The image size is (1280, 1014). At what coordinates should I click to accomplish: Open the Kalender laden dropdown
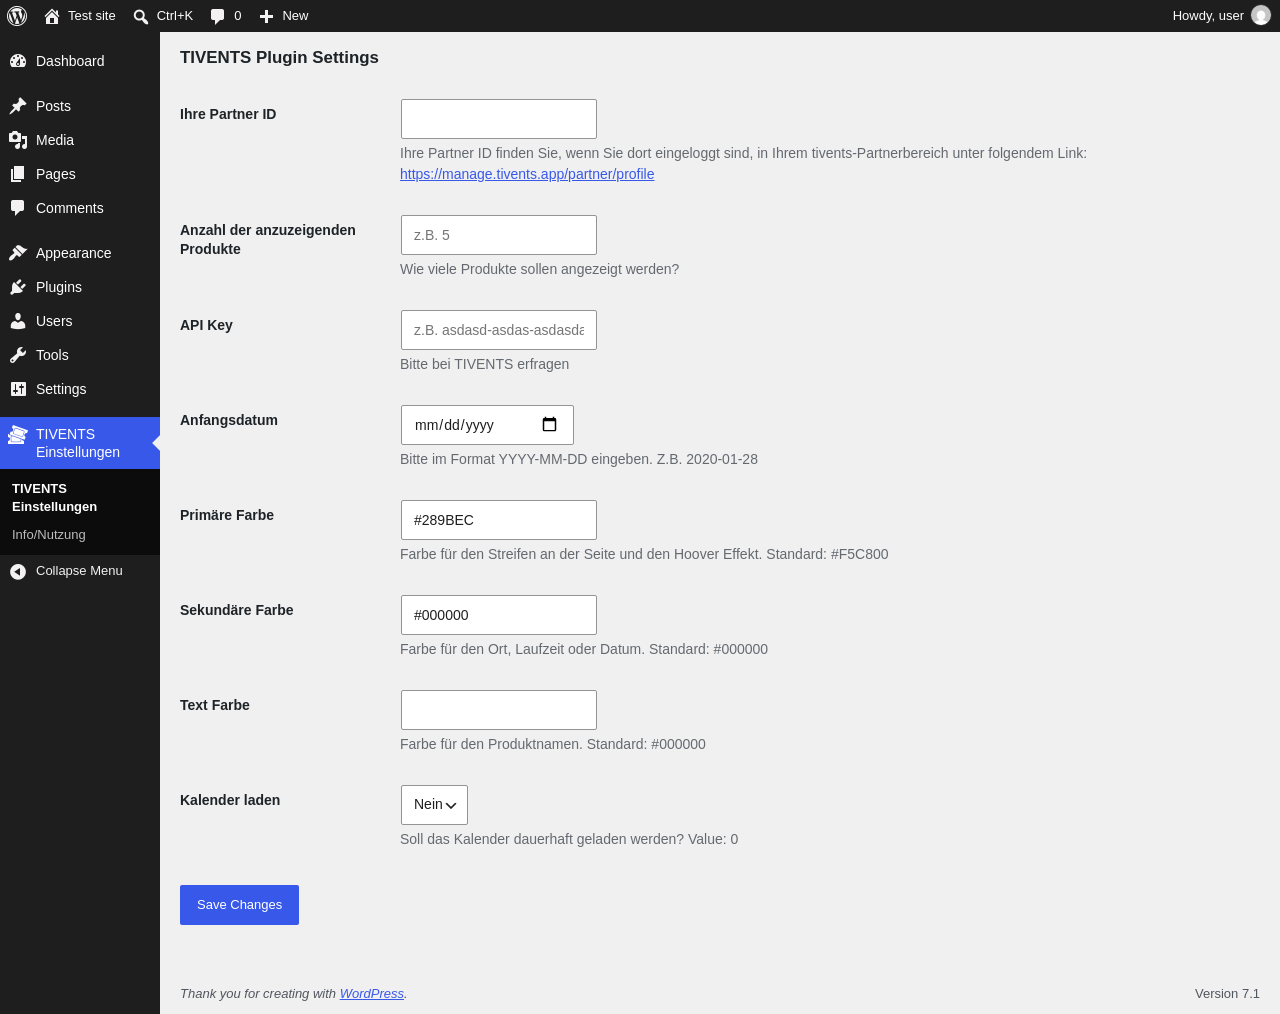[x=434, y=805]
